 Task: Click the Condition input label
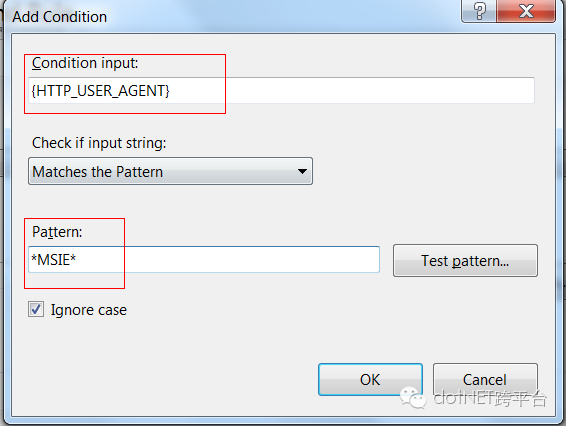coord(85,63)
